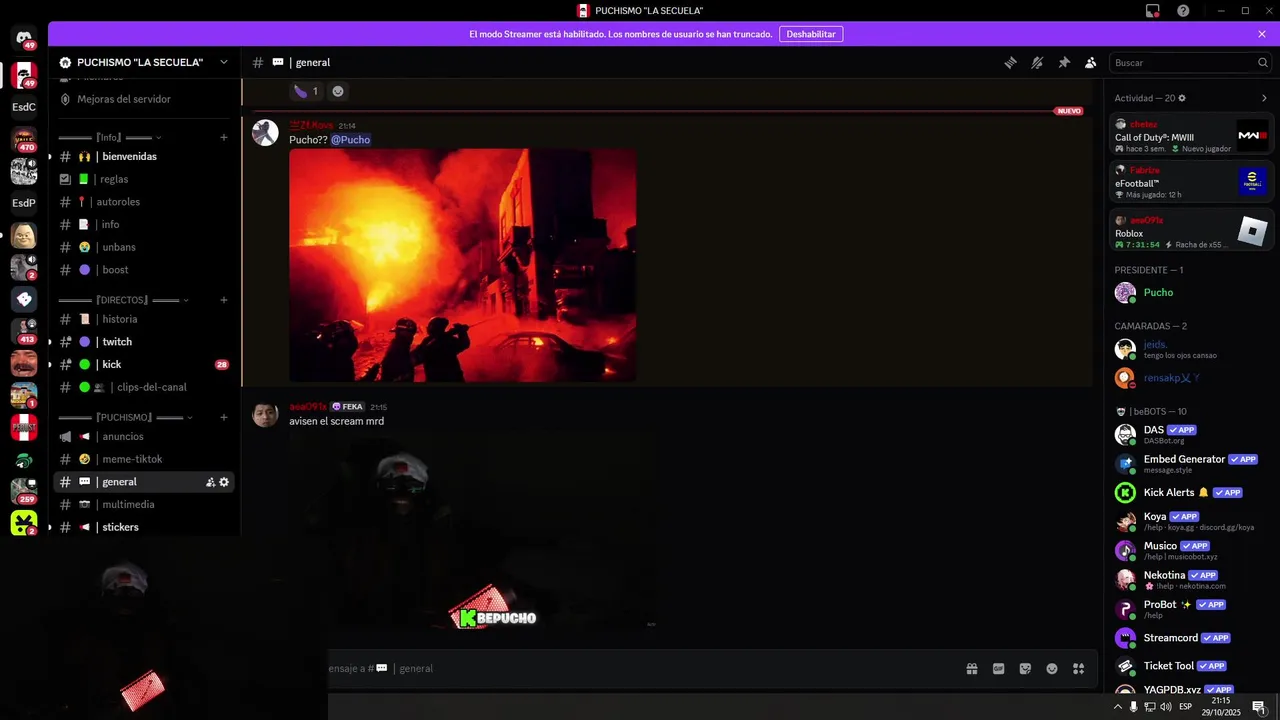
Task: Open the multimedia channel
Action: (x=143, y=505)
